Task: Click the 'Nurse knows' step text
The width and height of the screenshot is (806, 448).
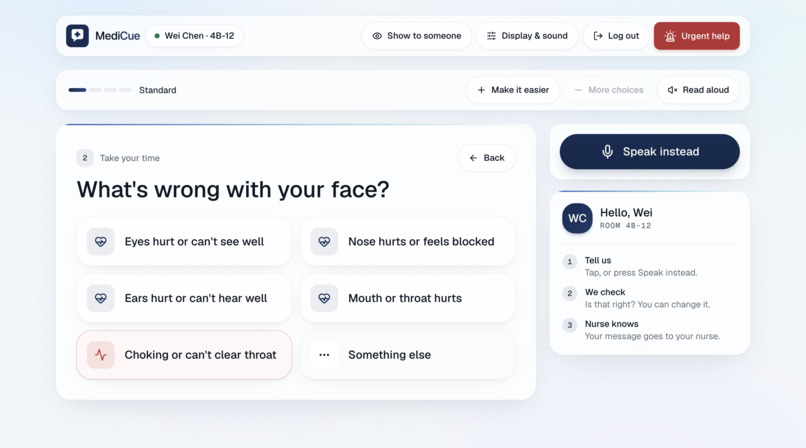Action: 612,324
